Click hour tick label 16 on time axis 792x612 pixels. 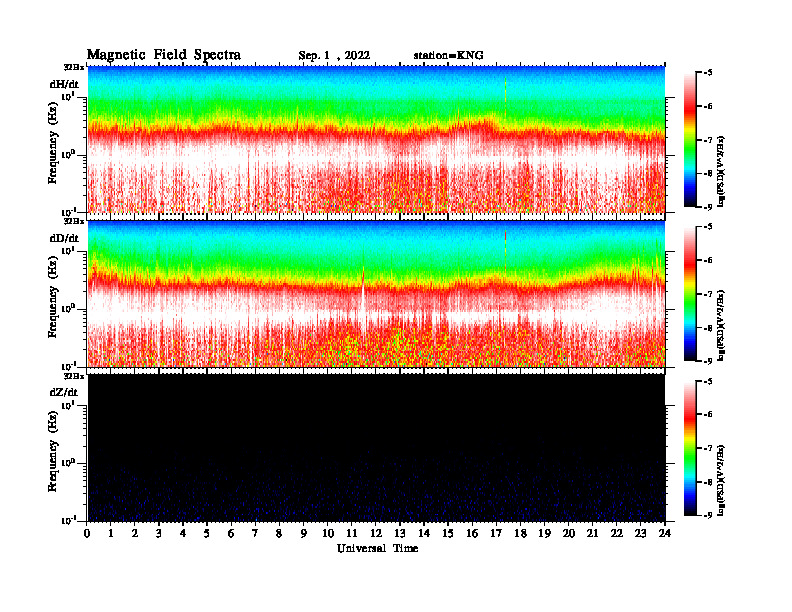[x=472, y=533]
